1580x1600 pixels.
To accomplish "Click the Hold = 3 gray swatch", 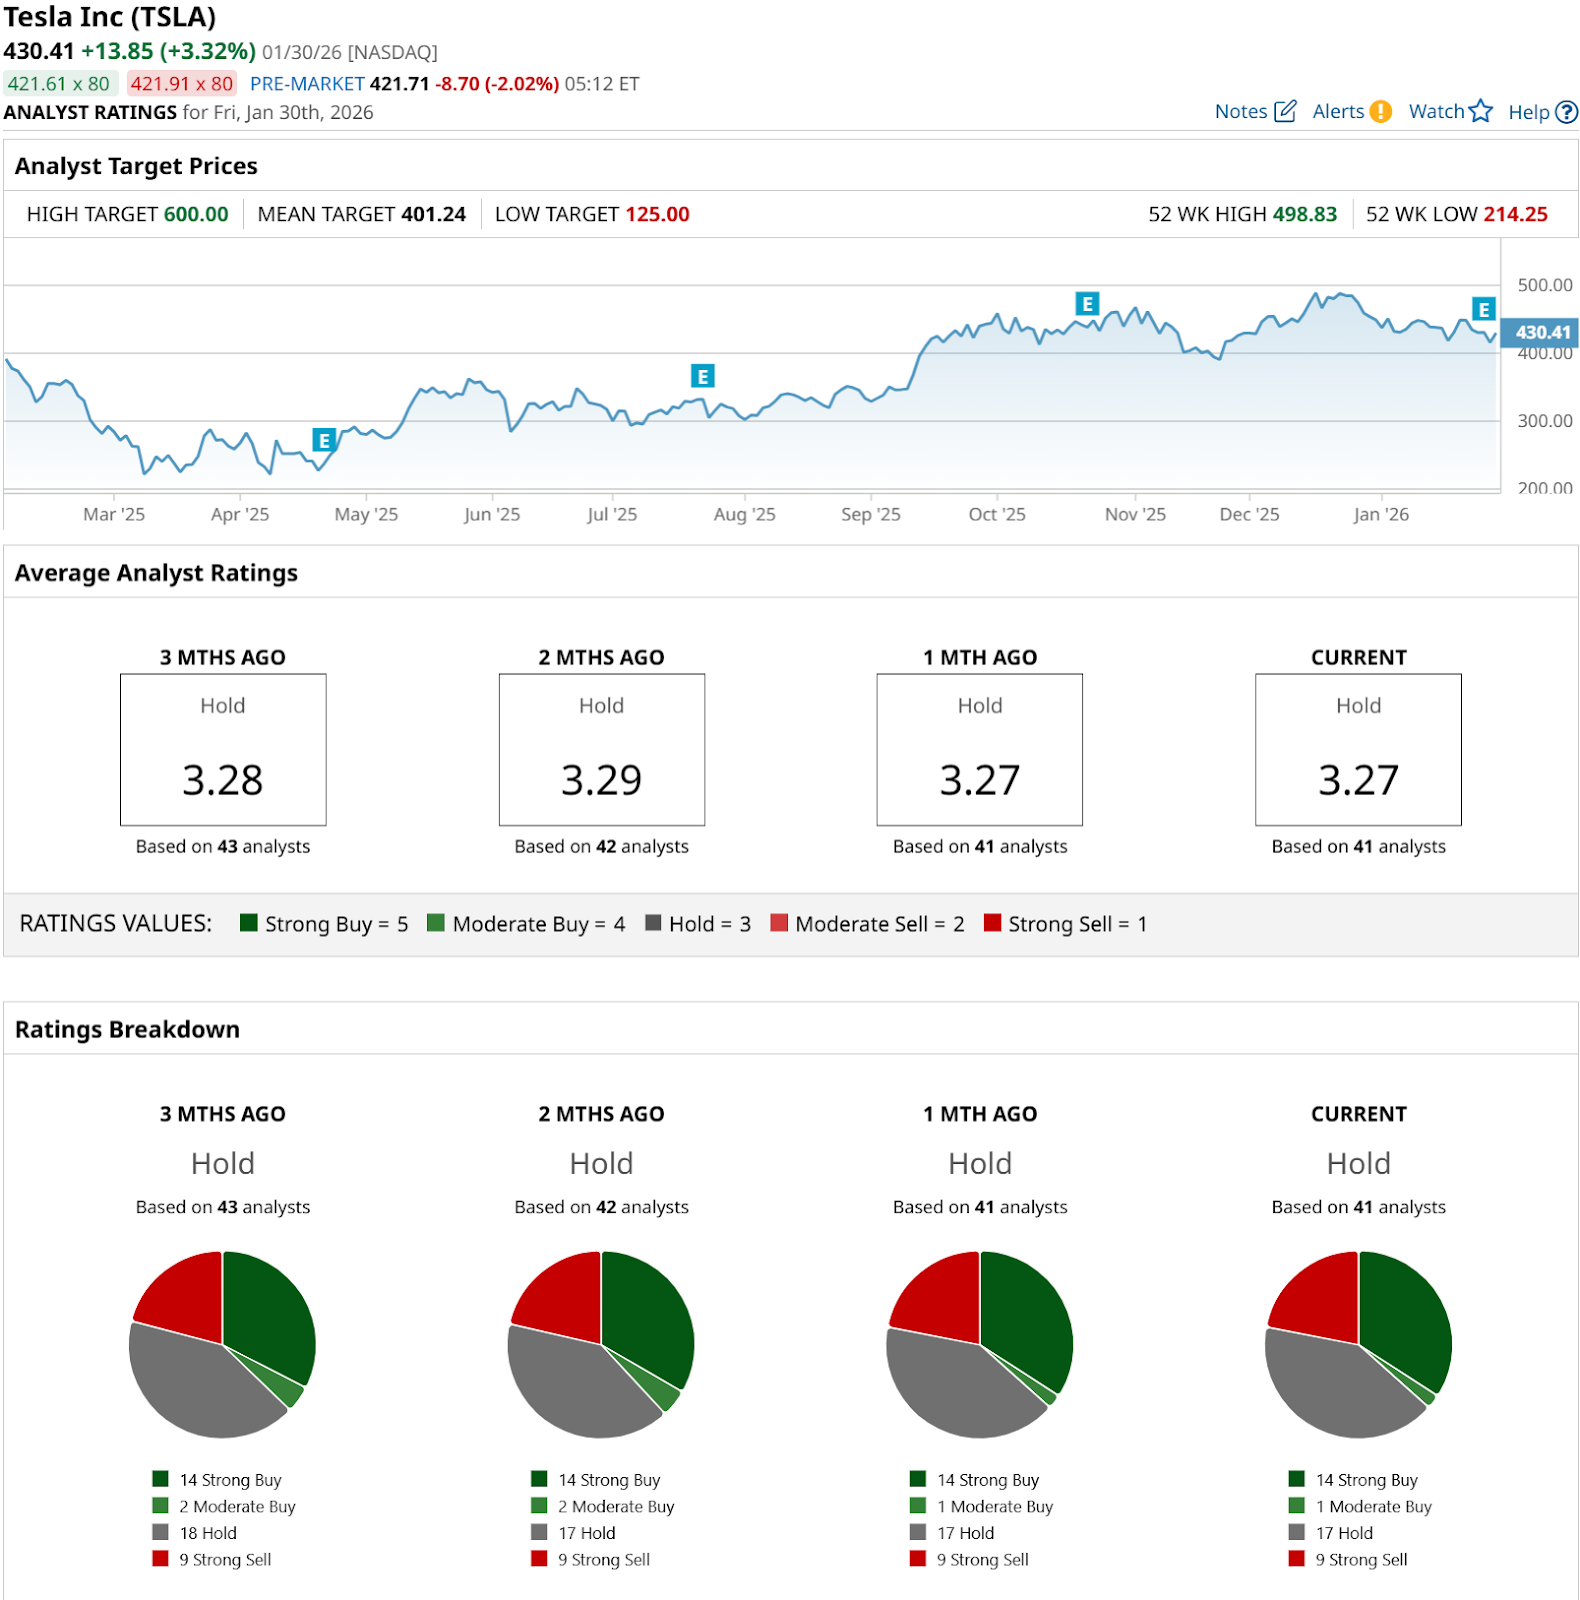I will 653,922.
